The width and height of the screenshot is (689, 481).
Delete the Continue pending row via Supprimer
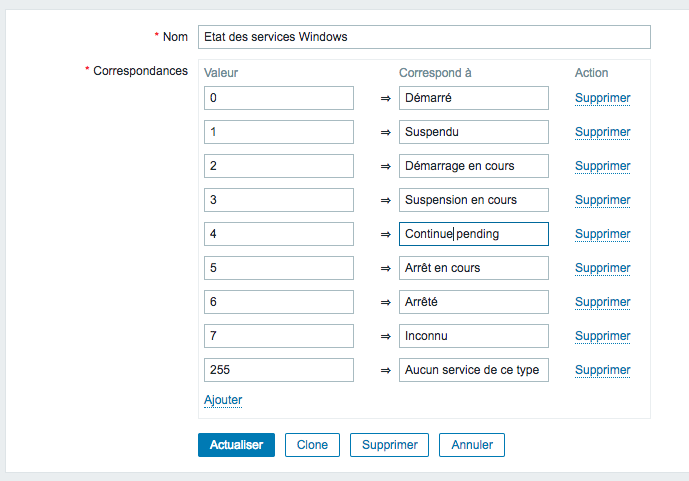[x=602, y=234]
